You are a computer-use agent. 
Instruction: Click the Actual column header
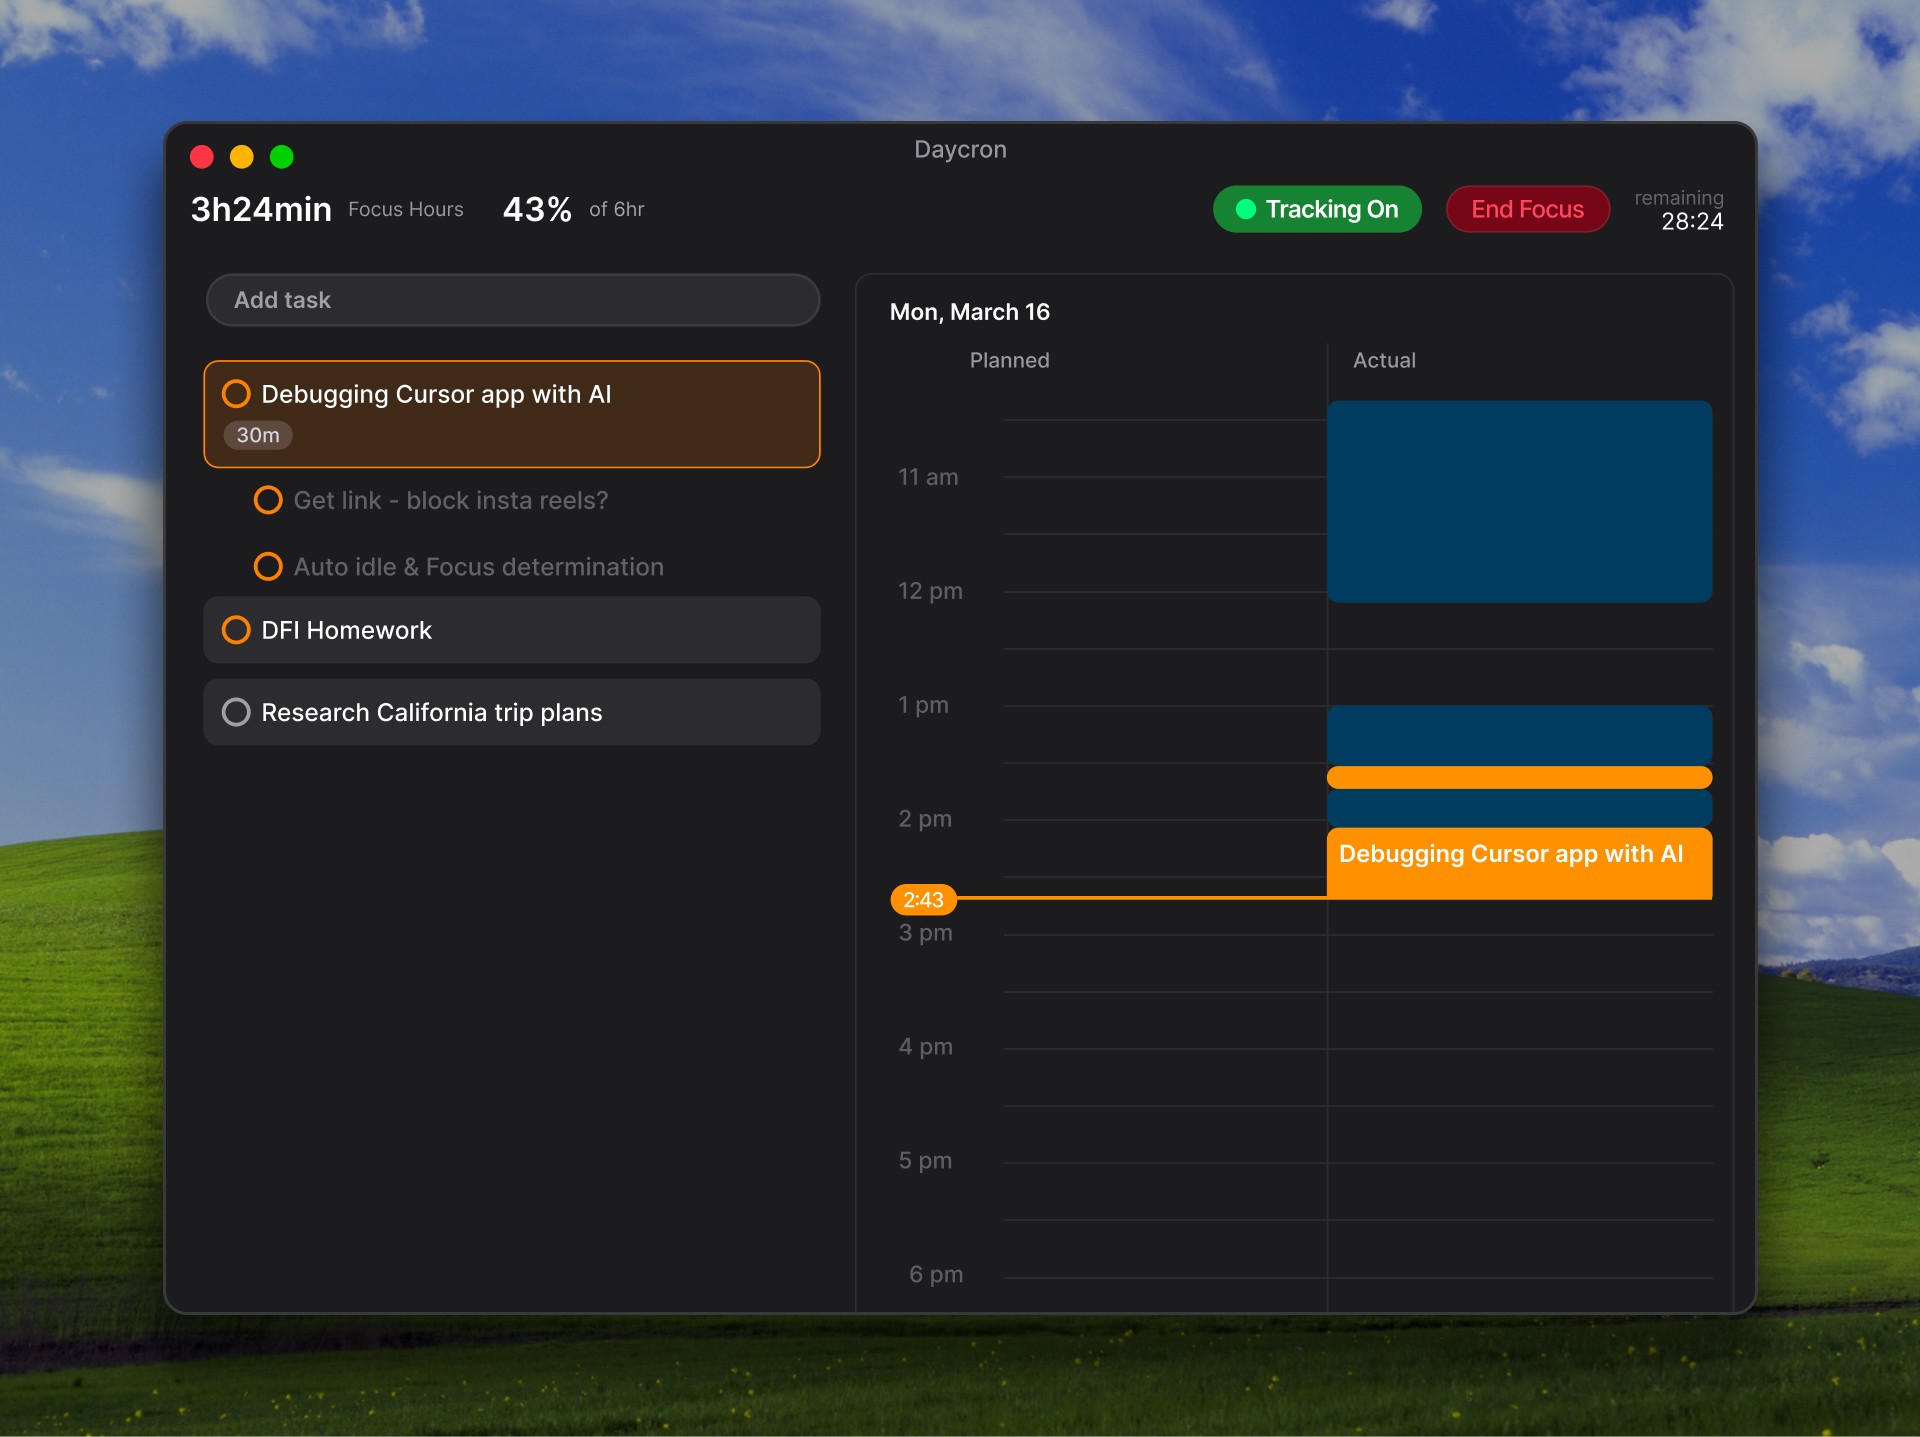pos(1383,360)
